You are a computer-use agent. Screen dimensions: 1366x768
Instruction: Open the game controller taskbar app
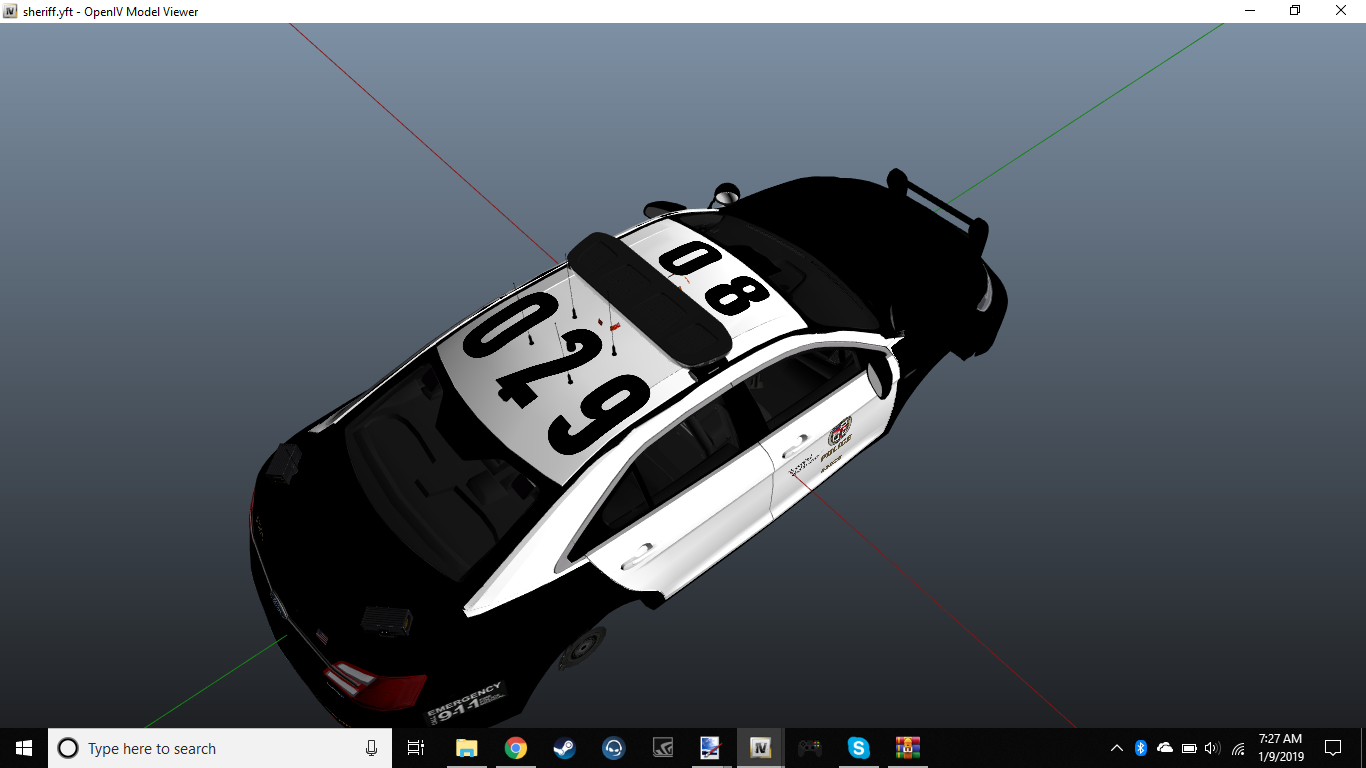(x=809, y=748)
